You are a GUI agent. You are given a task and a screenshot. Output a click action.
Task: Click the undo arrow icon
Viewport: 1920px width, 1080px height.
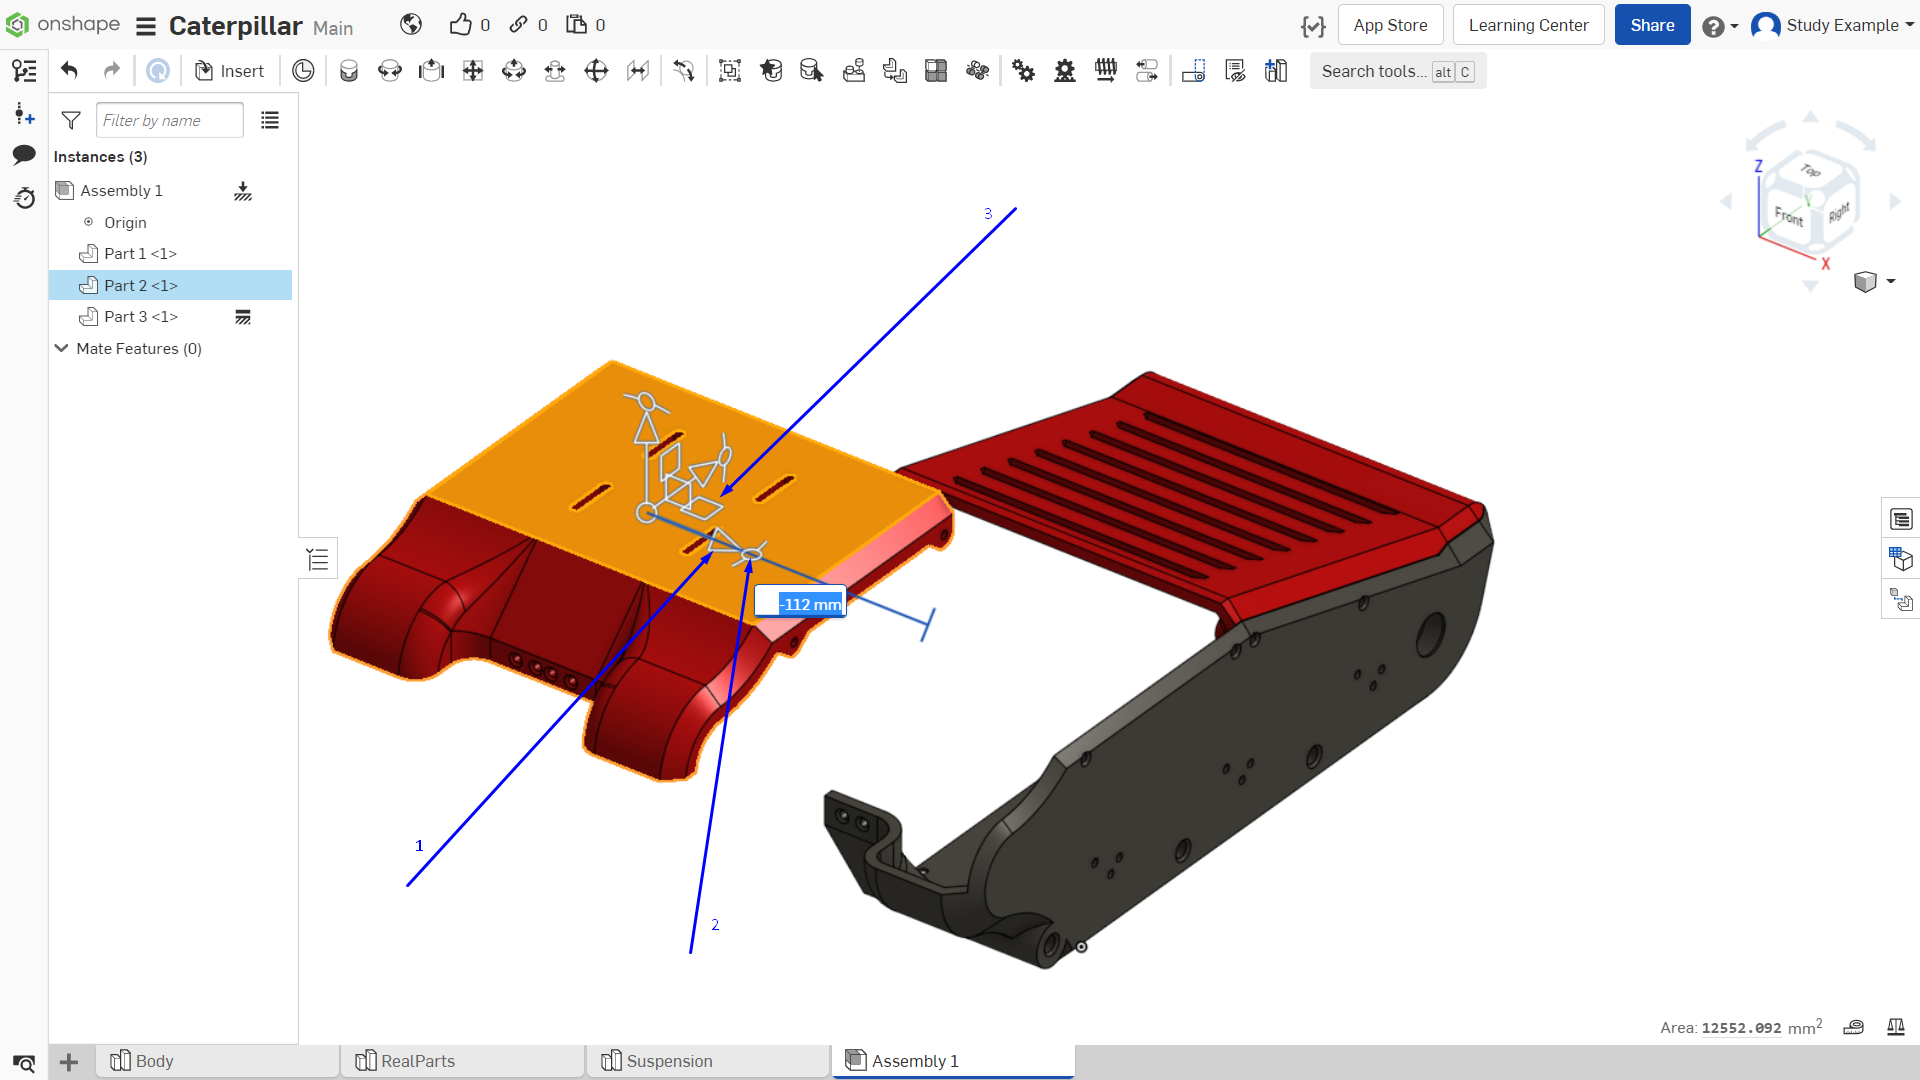69,71
